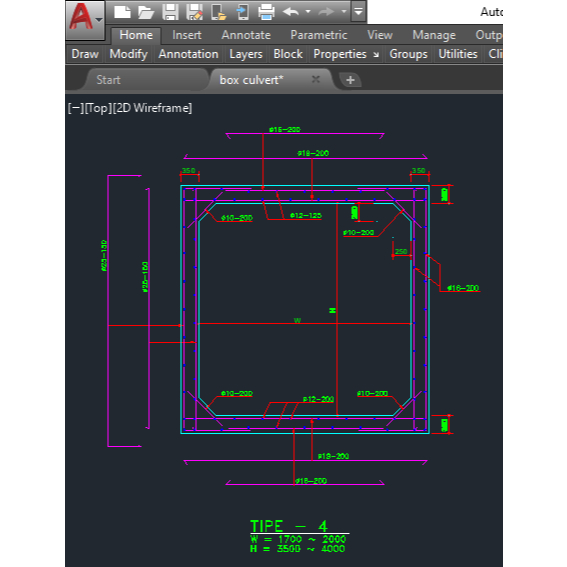The width and height of the screenshot is (567, 567).
Task: Select the H = 3500 ~ 4000 text
Action: [298, 549]
